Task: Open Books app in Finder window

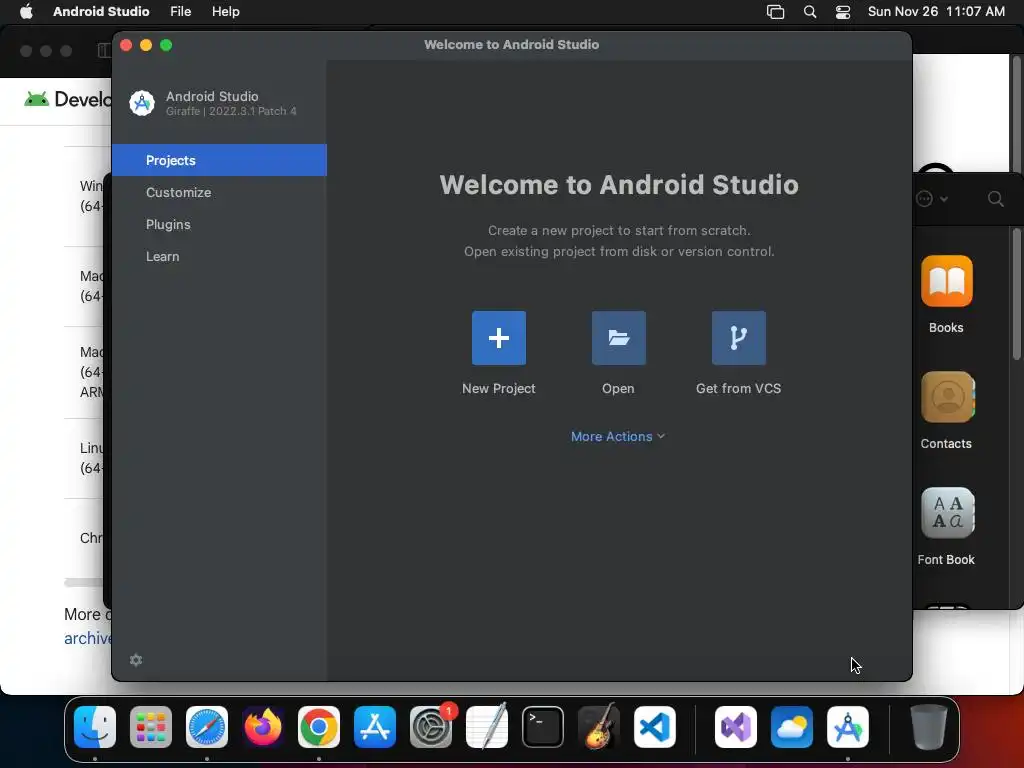Action: tap(946, 281)
